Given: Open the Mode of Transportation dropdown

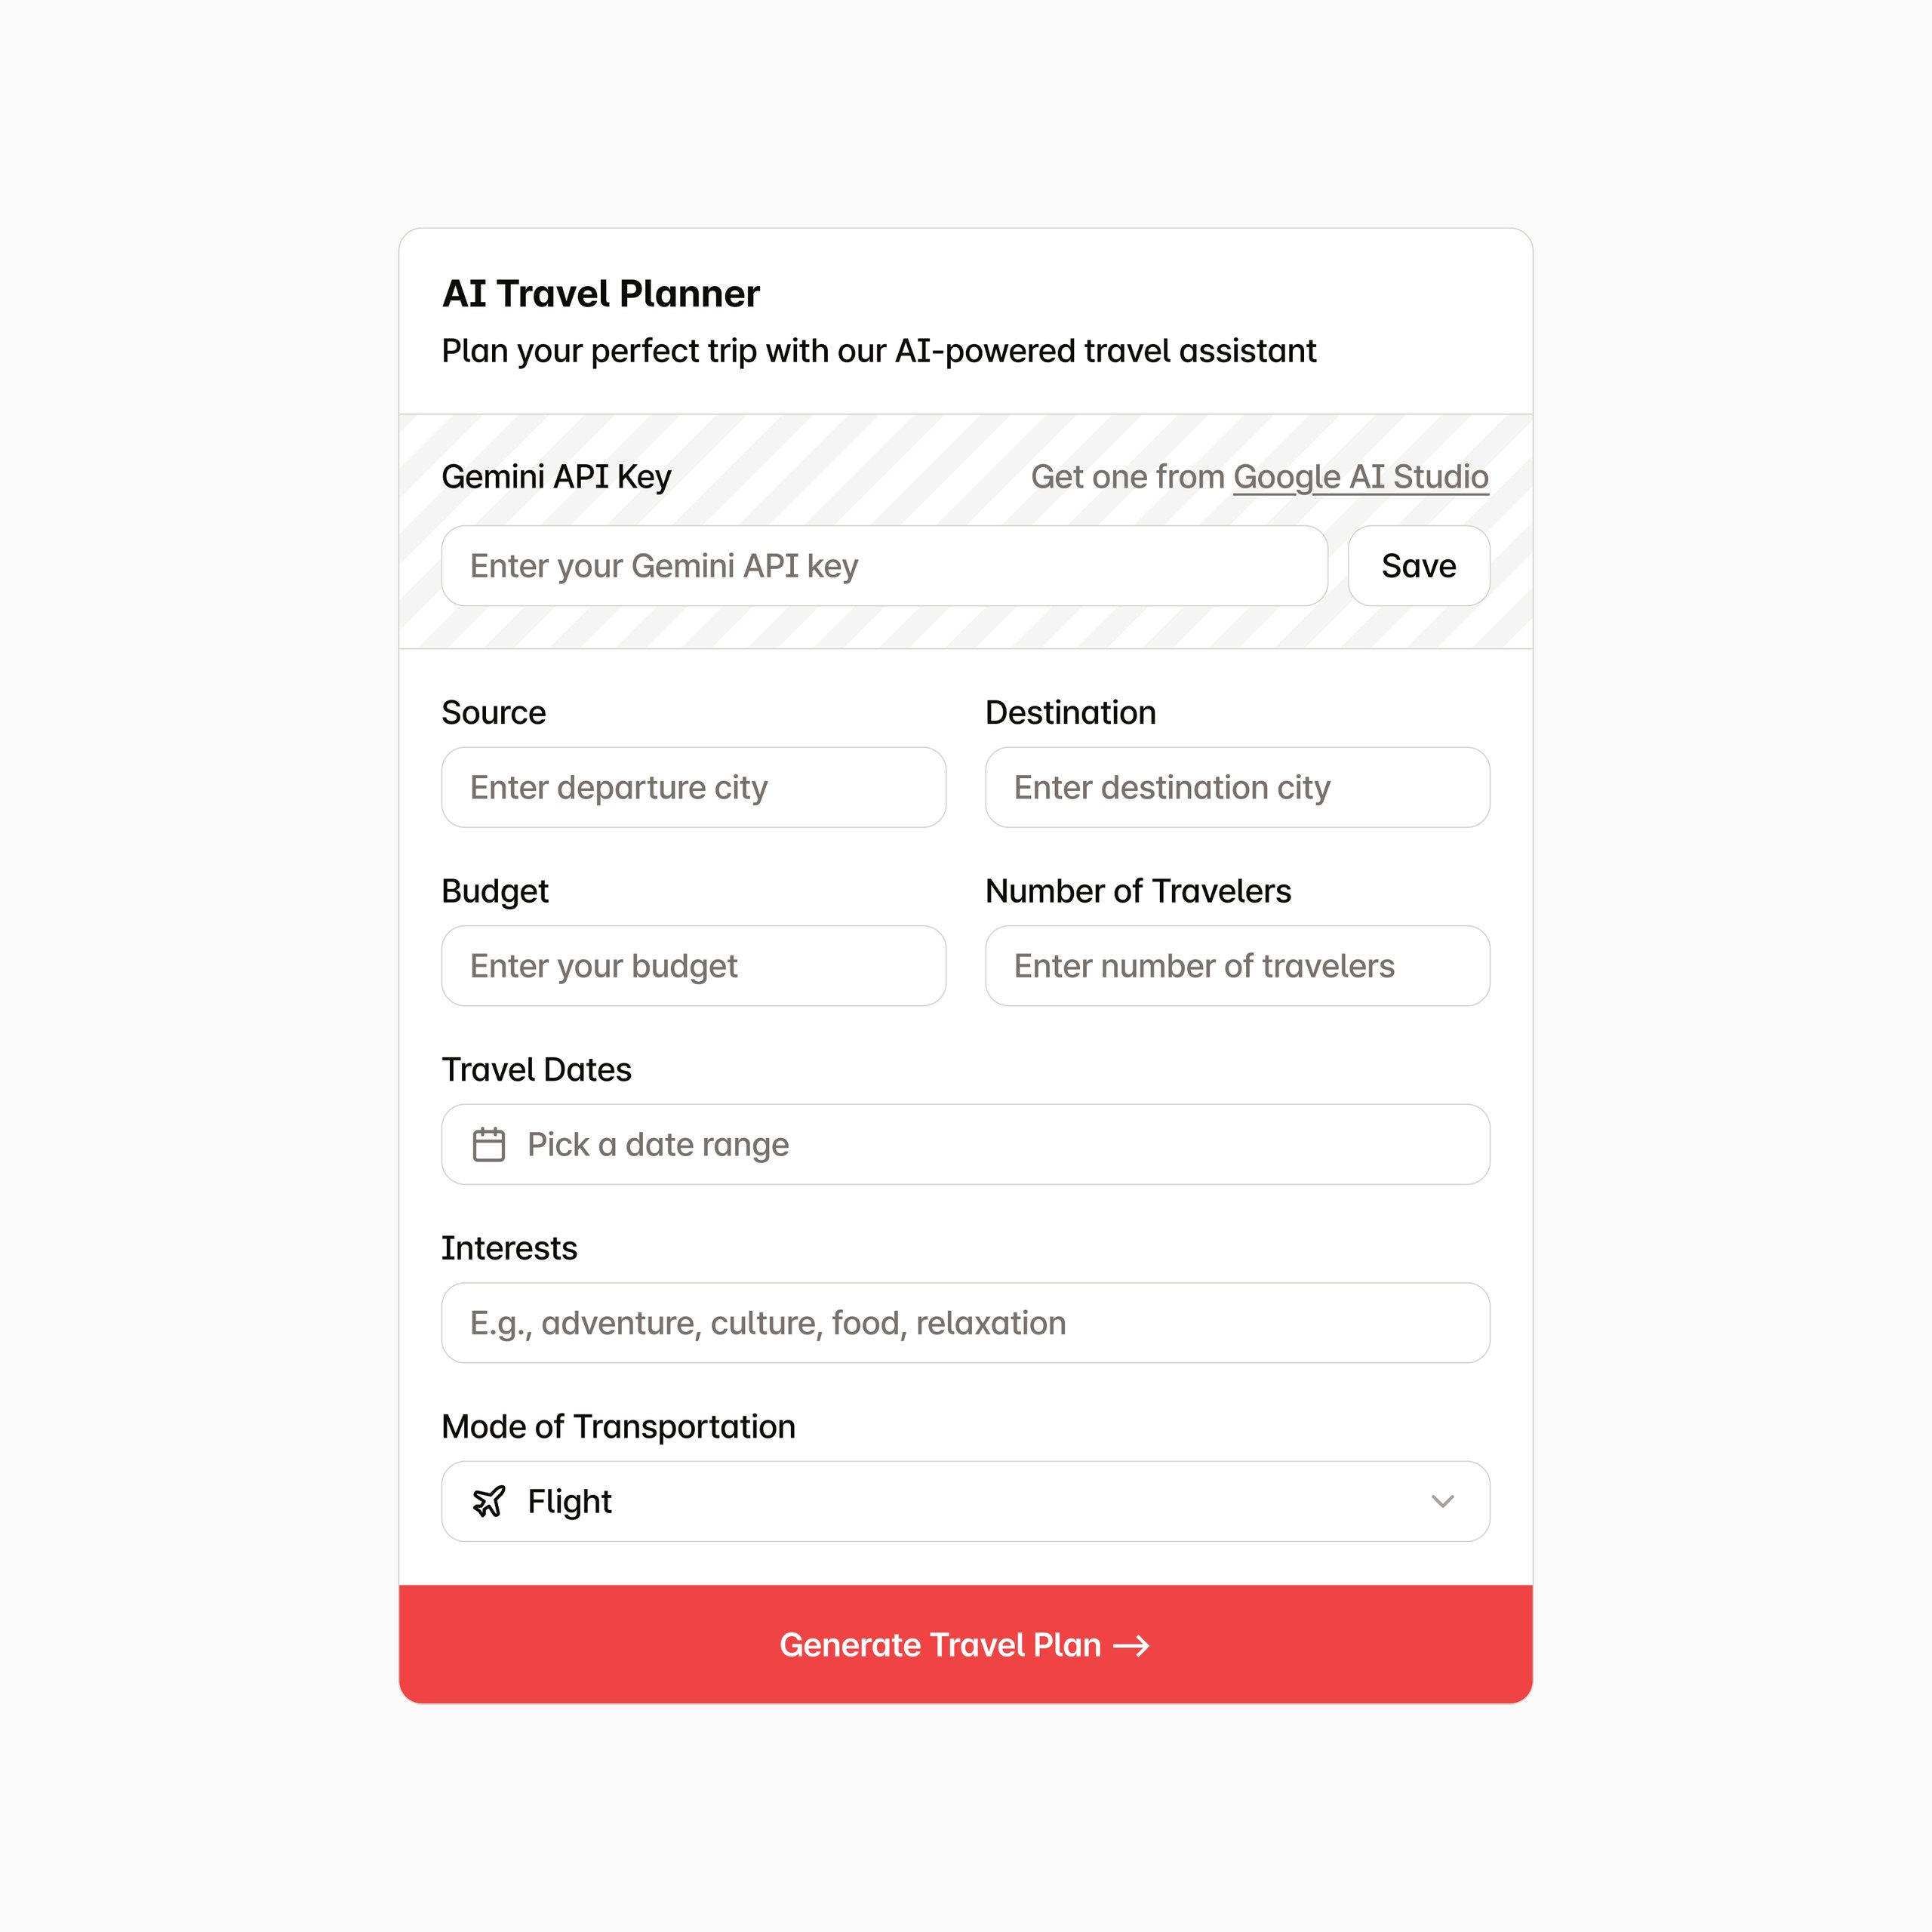Looking at the screenshot, I should coord(965,1501).
